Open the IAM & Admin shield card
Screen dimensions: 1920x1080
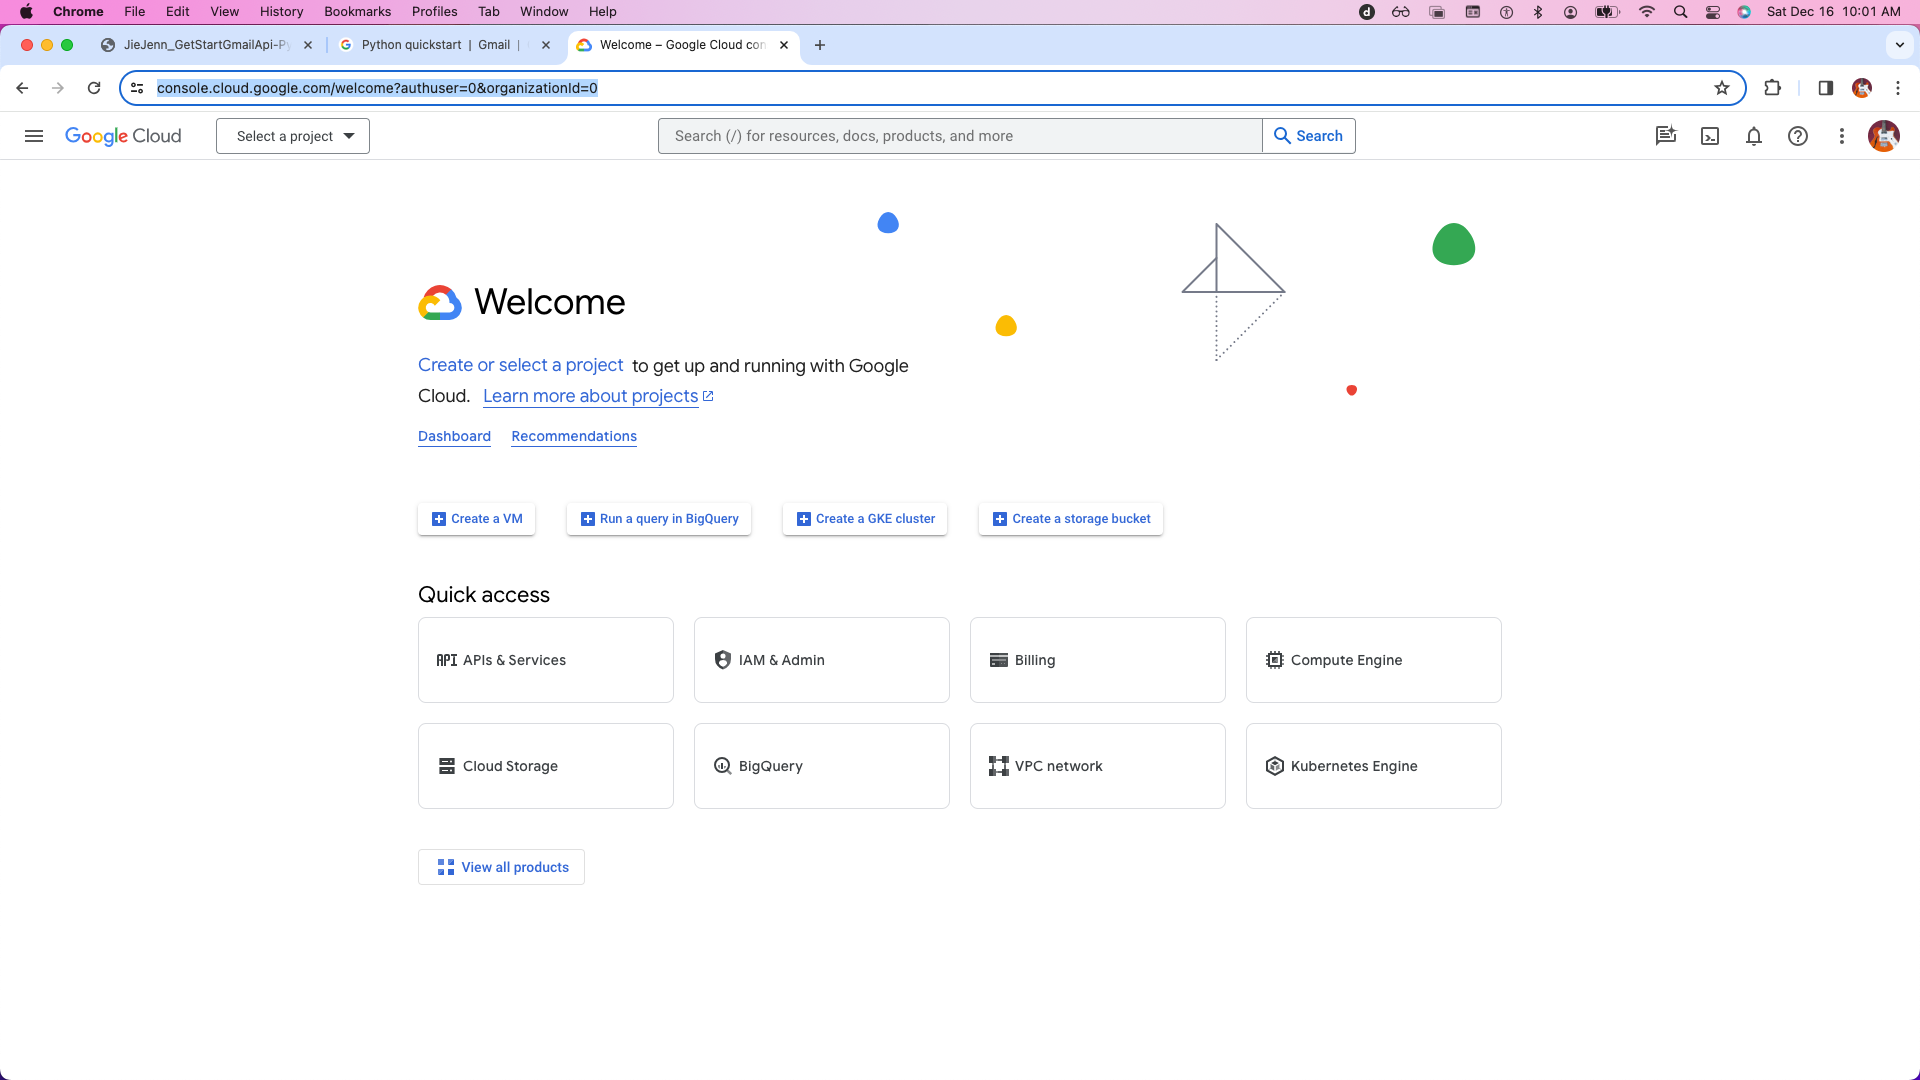point(822,660)
